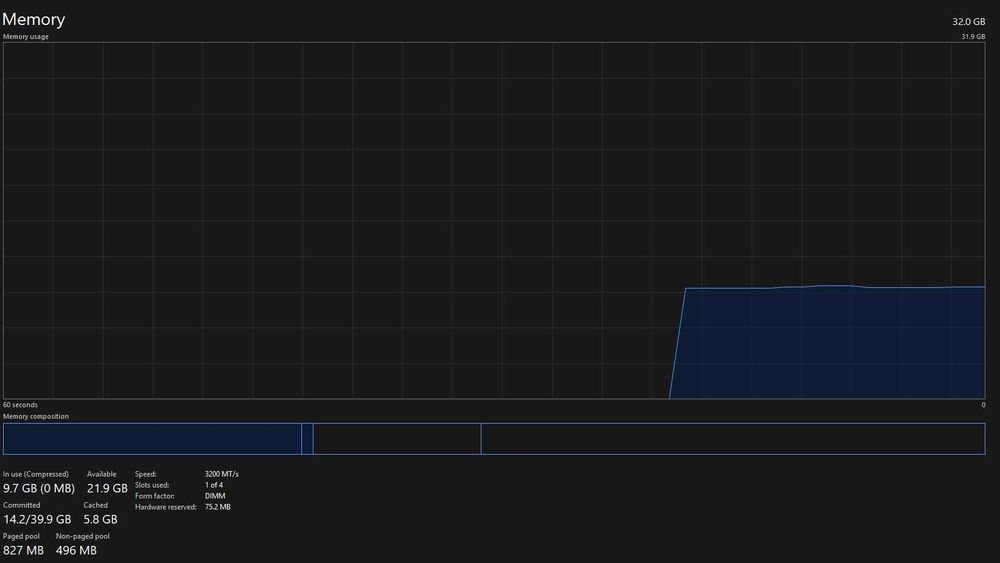Click the DIMM form factor value
The width and height of the screenshot is (1000, 563).
(215, 496)
